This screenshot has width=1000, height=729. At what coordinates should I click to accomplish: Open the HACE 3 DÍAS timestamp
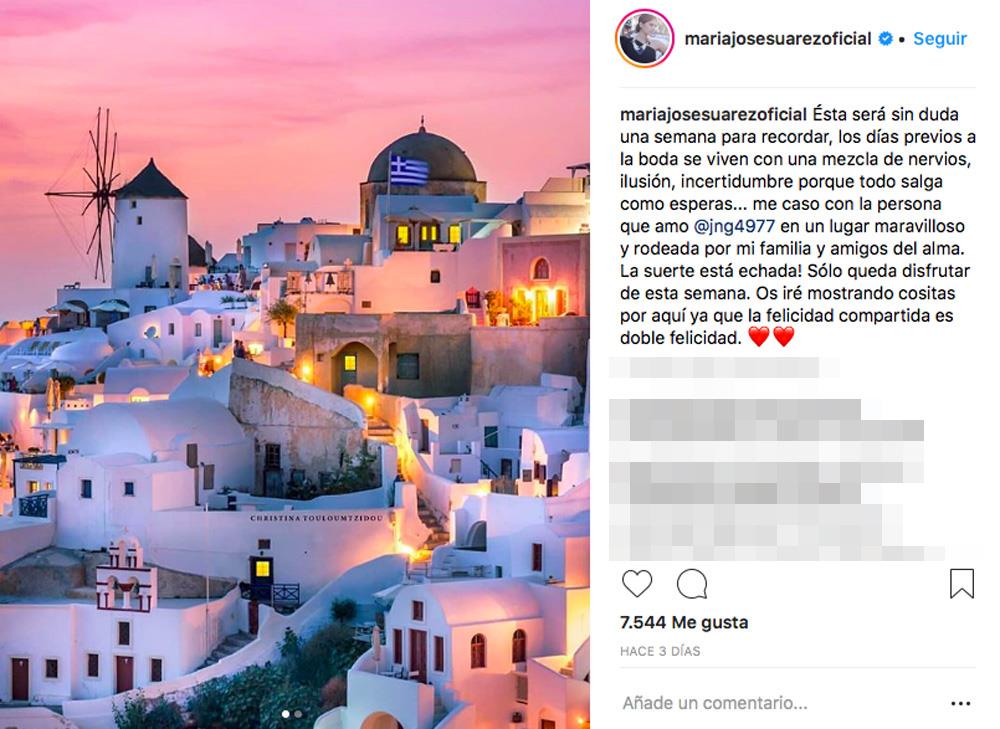coord(660,651)
